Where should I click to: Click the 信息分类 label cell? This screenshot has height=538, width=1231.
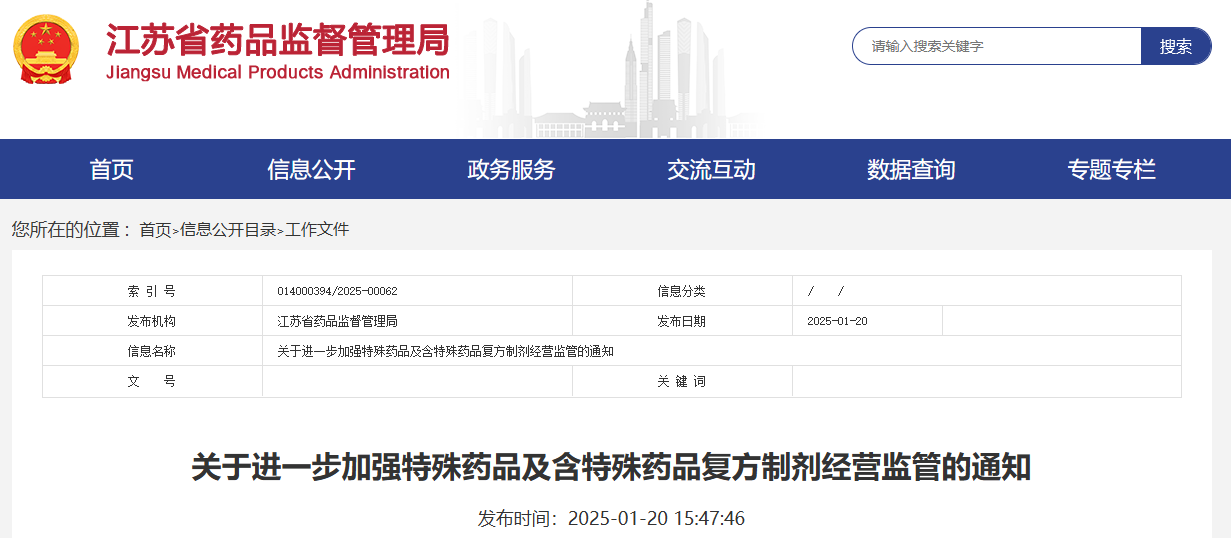click(x=682, y=291)
